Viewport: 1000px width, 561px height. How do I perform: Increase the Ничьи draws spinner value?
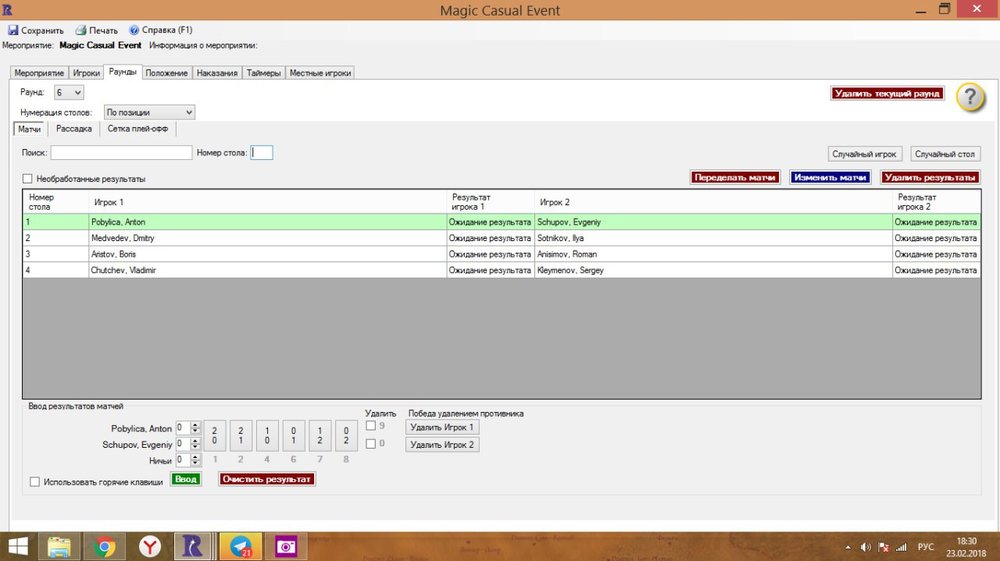196,456
